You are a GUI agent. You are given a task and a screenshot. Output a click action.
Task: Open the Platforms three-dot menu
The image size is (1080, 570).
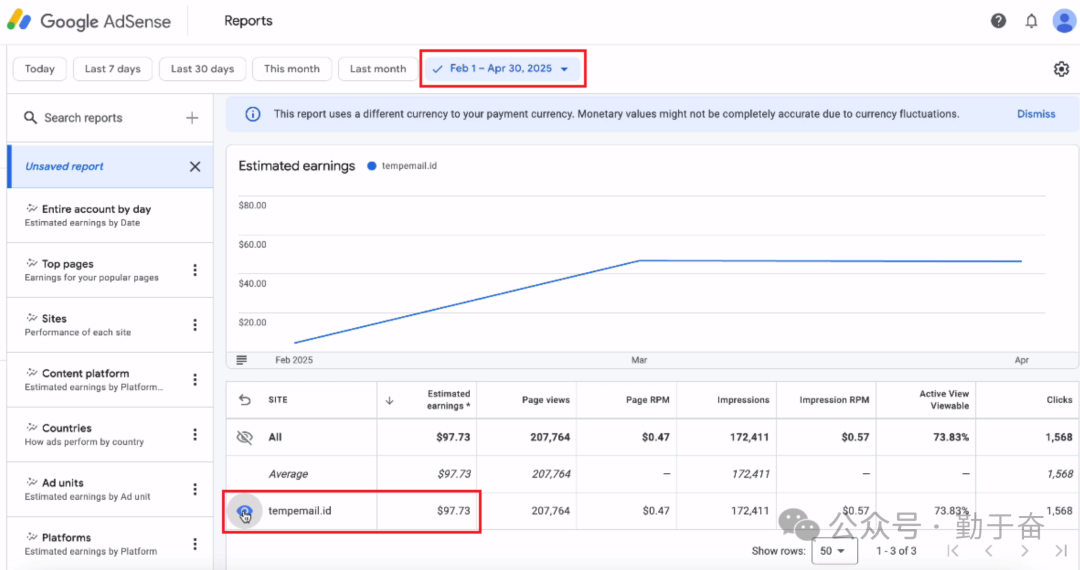[x=195, y=544]
